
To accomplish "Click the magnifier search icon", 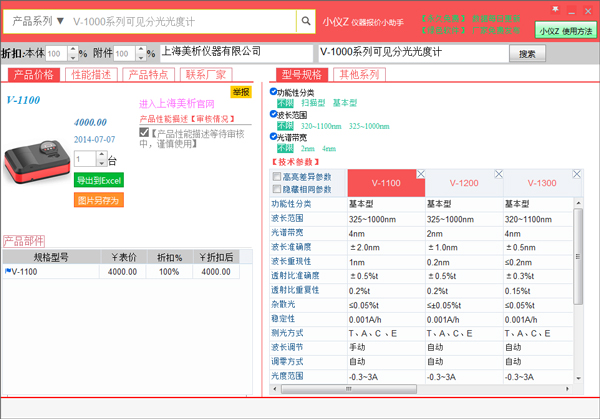I will pos(305,21).
